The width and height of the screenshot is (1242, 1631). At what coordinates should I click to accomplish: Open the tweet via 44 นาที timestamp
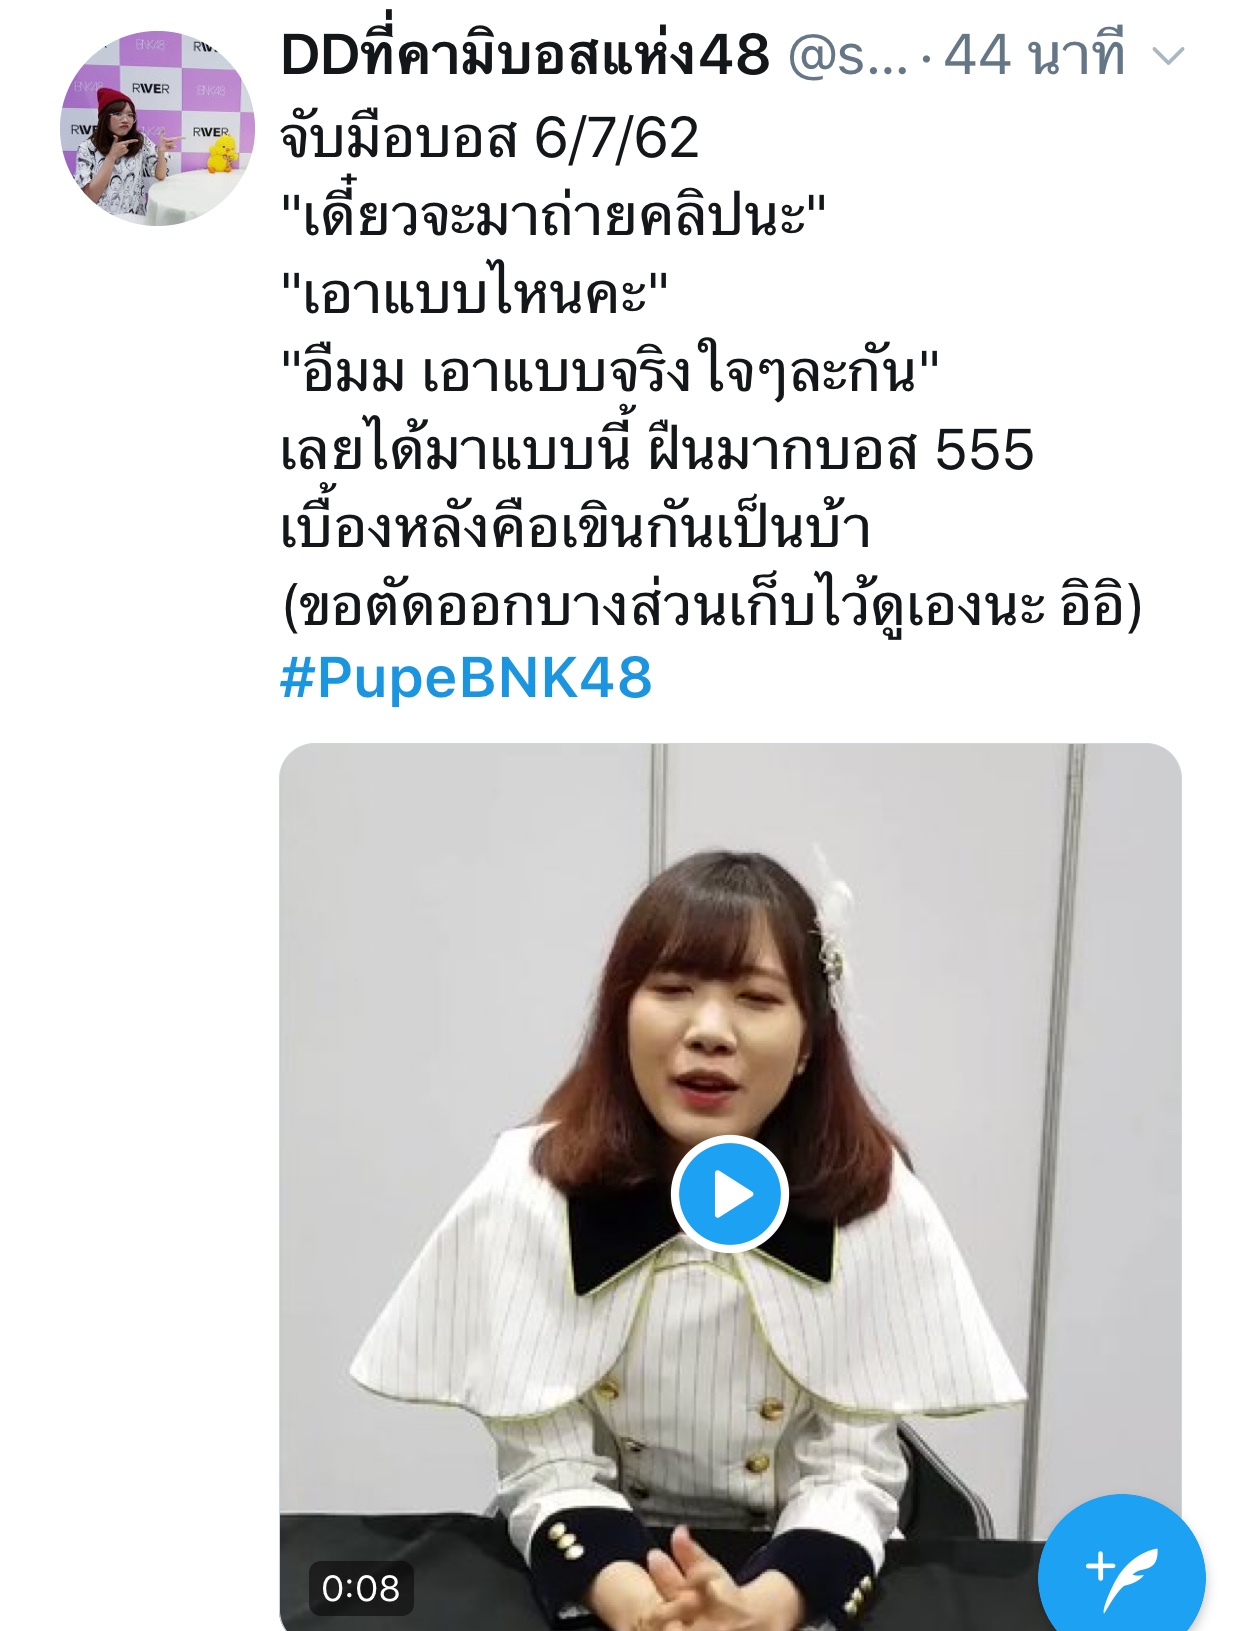coord(1036,55)
